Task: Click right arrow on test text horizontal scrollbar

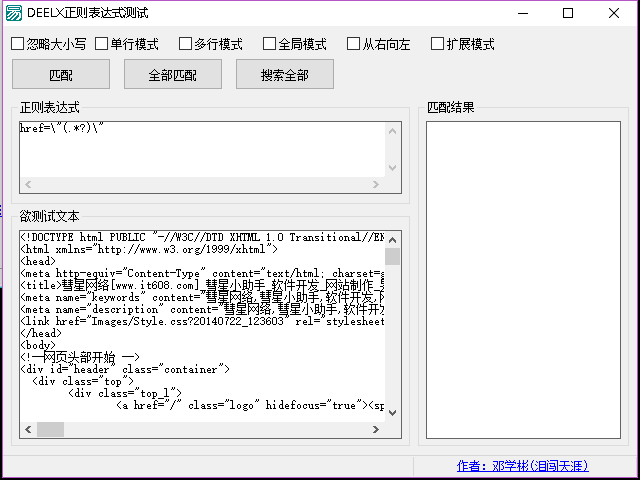Action: 376,429
